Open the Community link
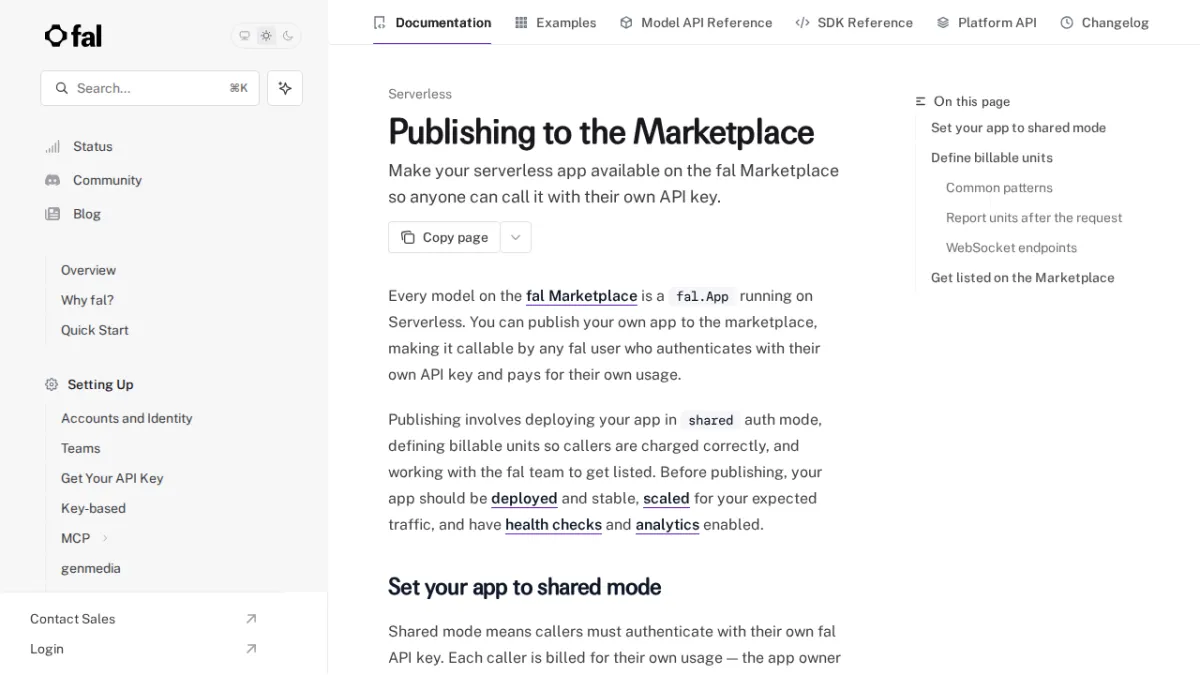Viewport: 1200px width, 675px height. click(107, 180)
